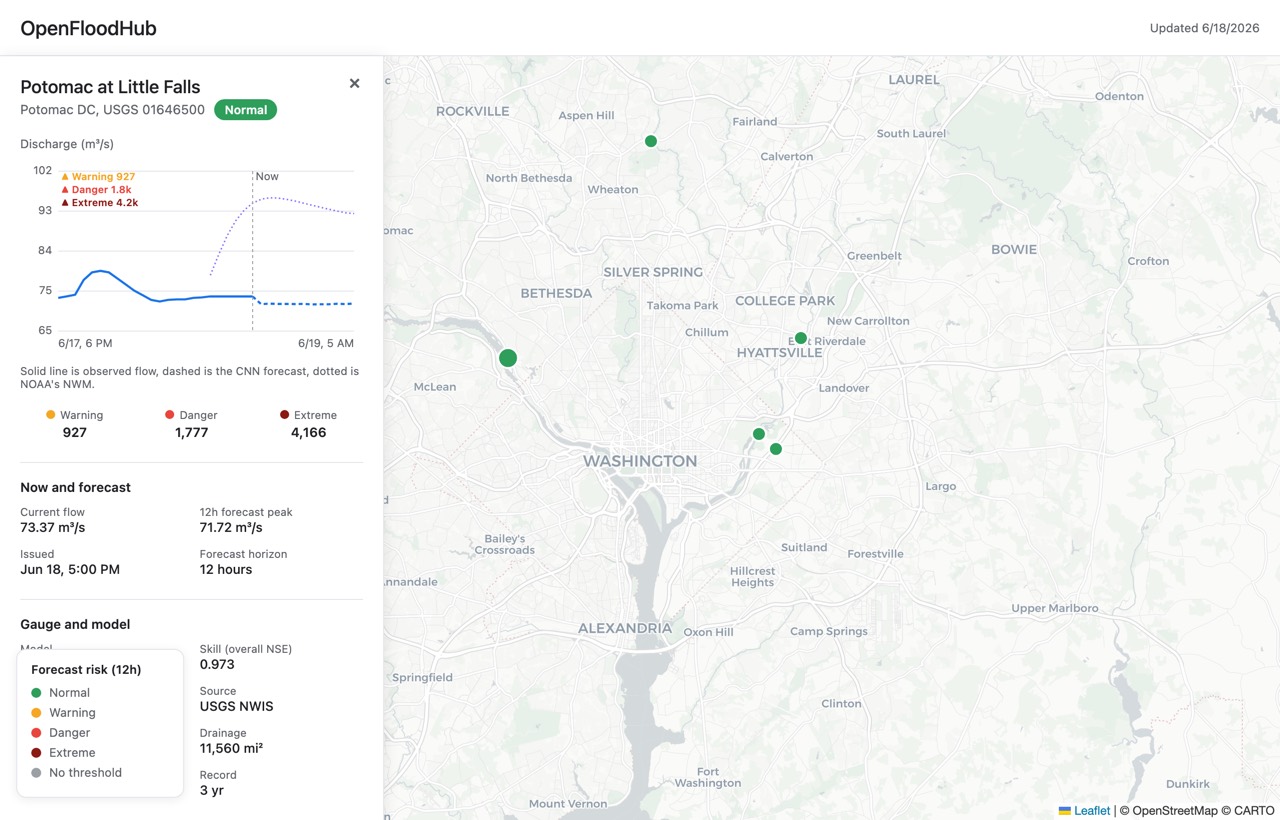Viewport: 1280px width, 820px height.
Task: Click the Danger entry in Forecast risk legend
Action: pos(60,733)
